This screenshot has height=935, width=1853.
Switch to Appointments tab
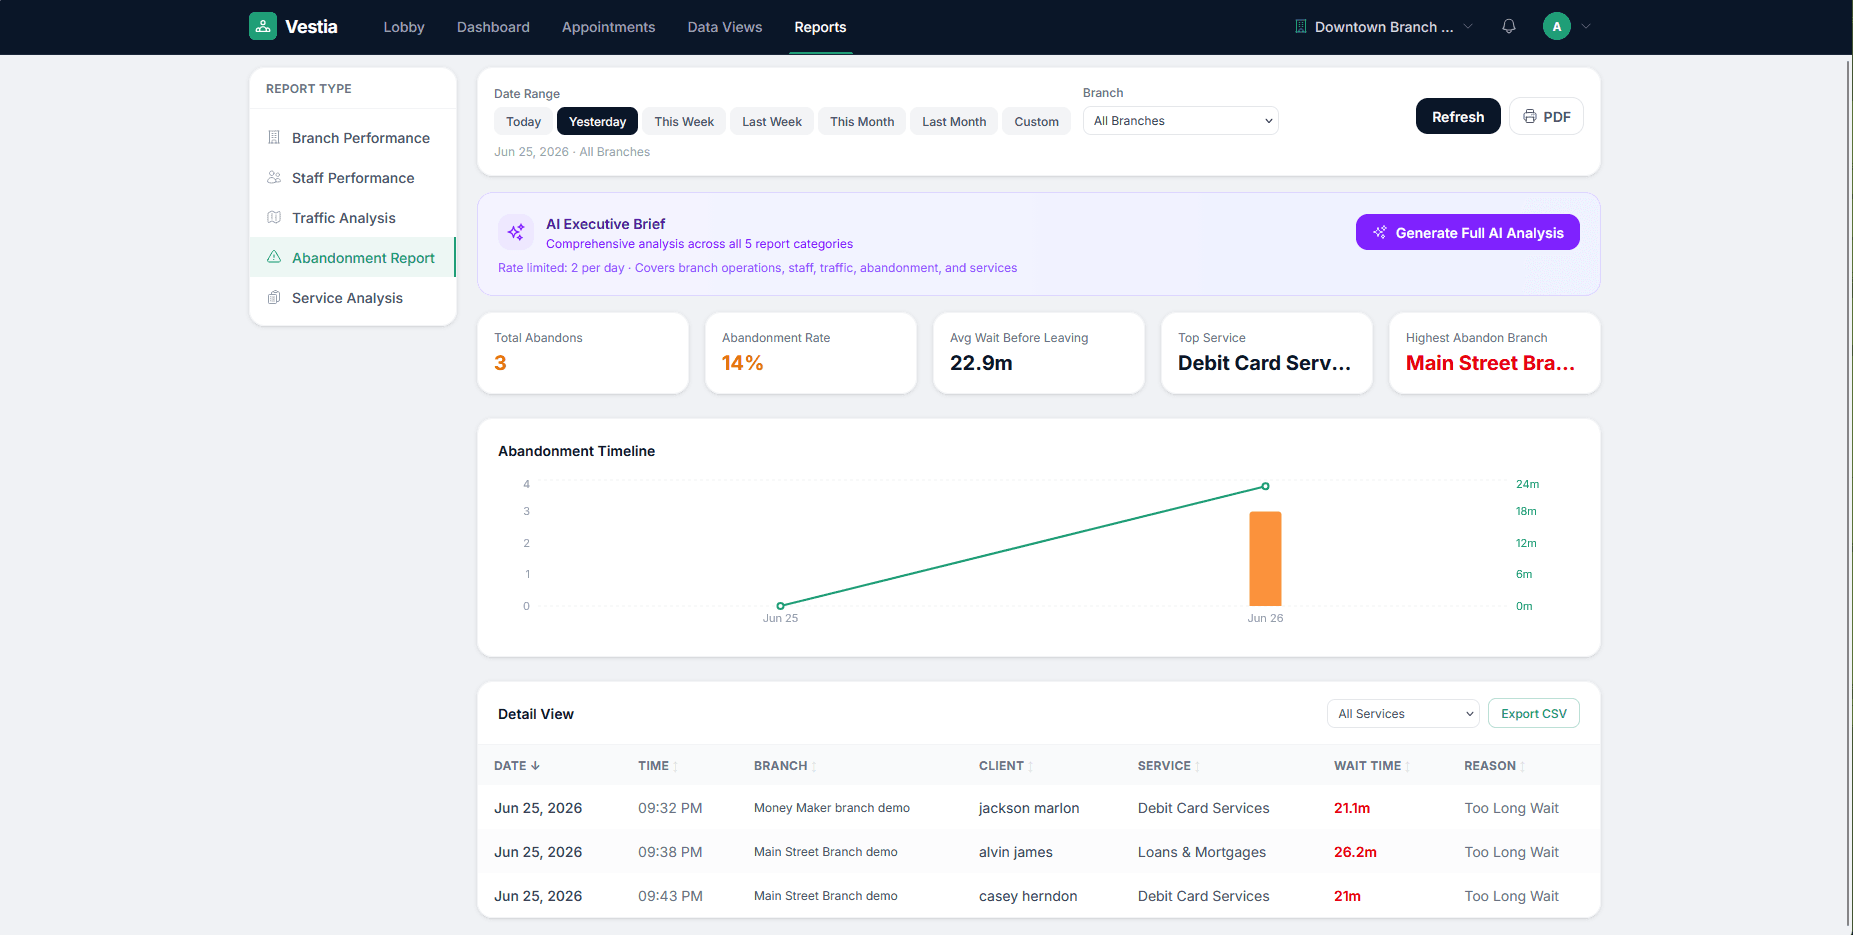click(x=608, y=27)
